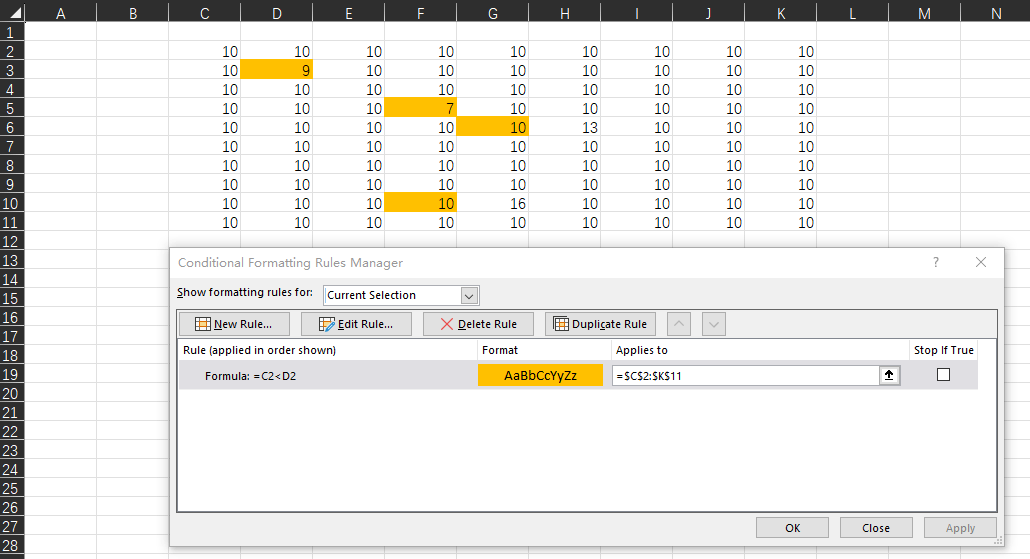This screenshot has height=559, width=1030.
Task: Select column N header
Action: [995, 13]
